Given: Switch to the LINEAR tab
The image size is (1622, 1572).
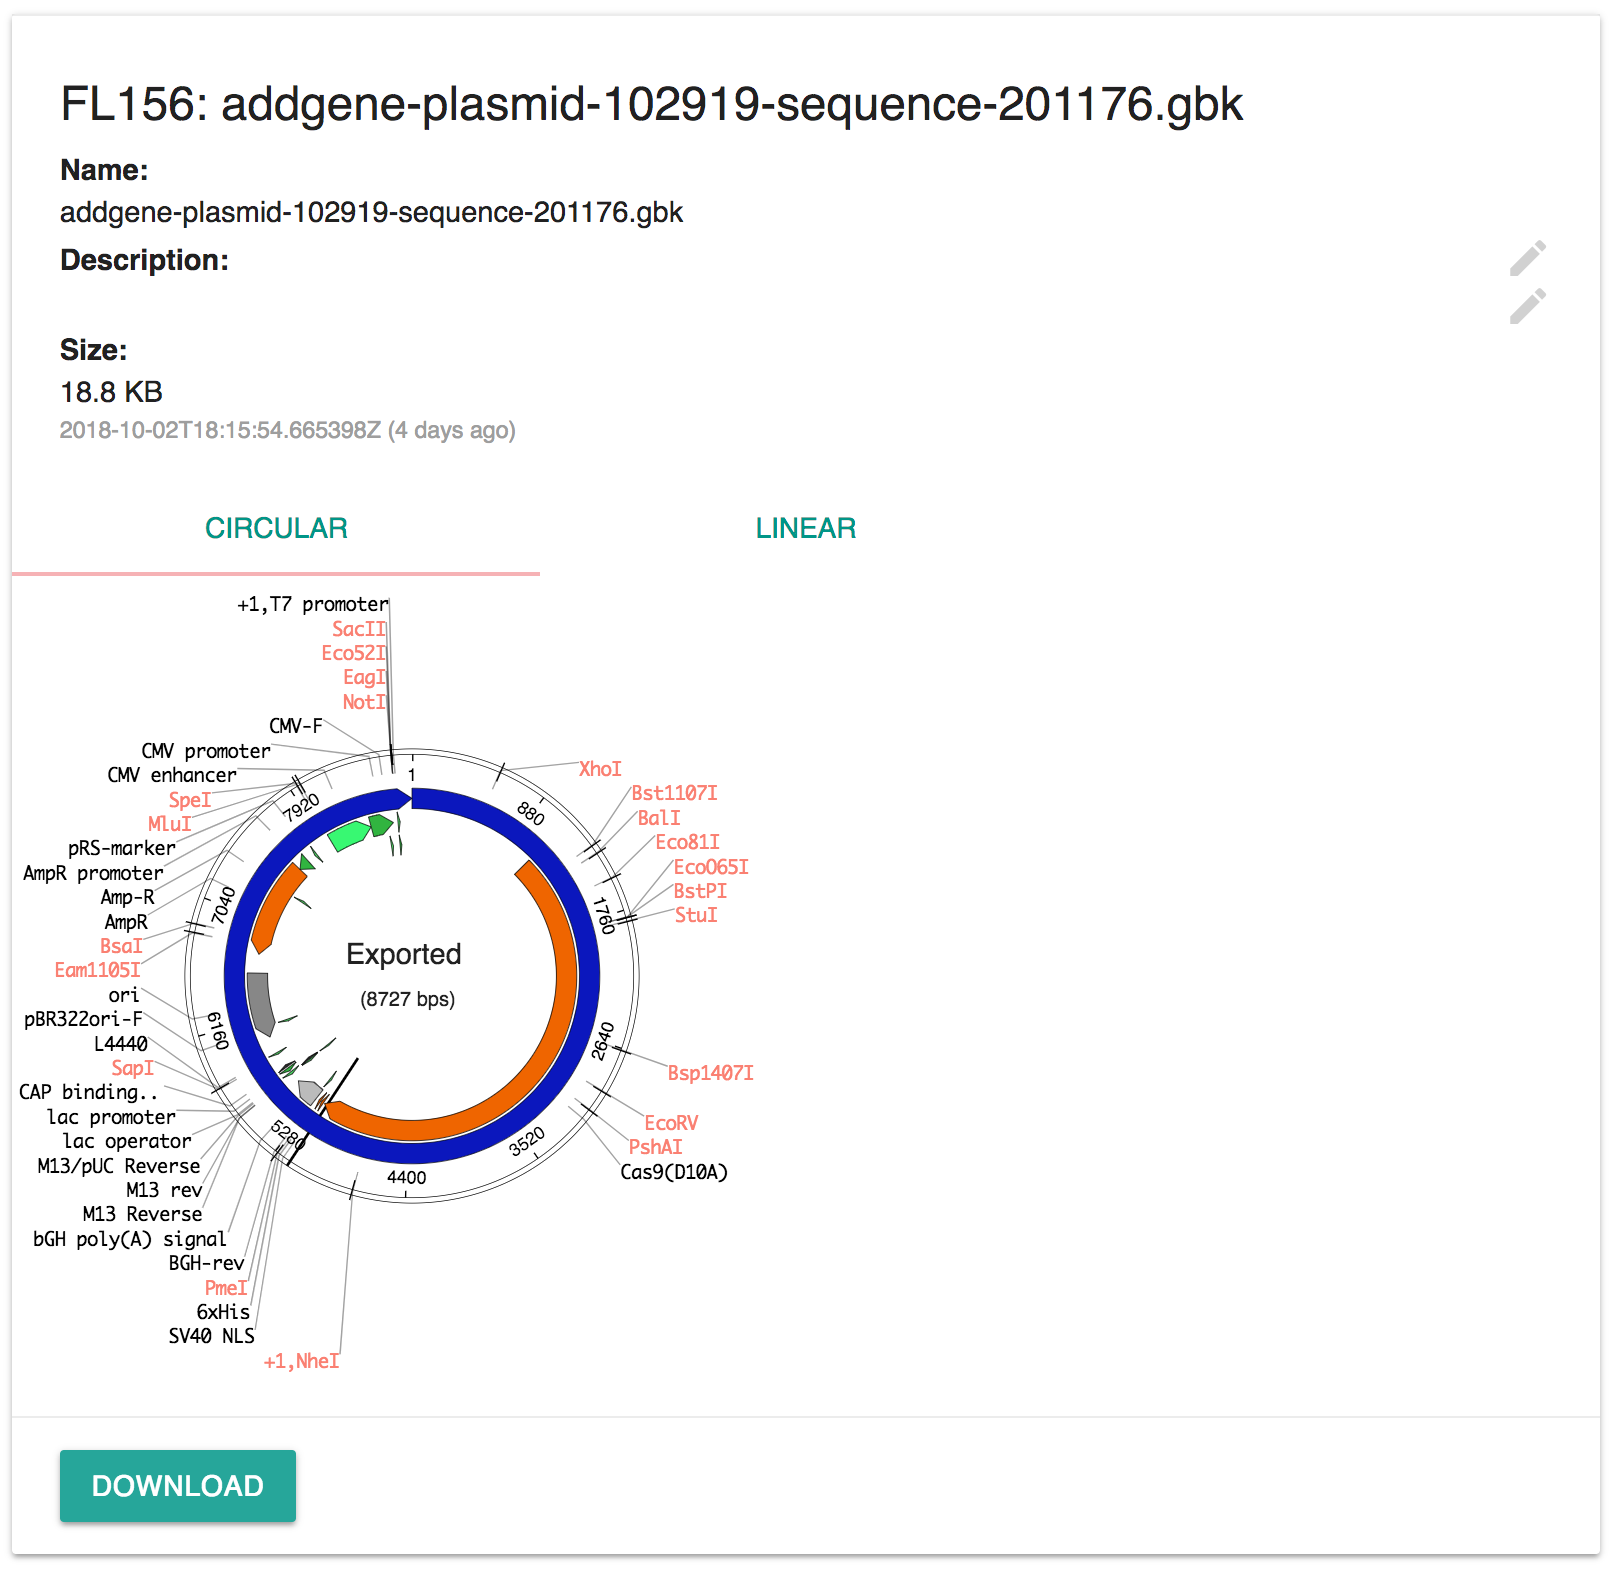Looking at the screenshot, I should pyautogui.click(x=805, y=528).
